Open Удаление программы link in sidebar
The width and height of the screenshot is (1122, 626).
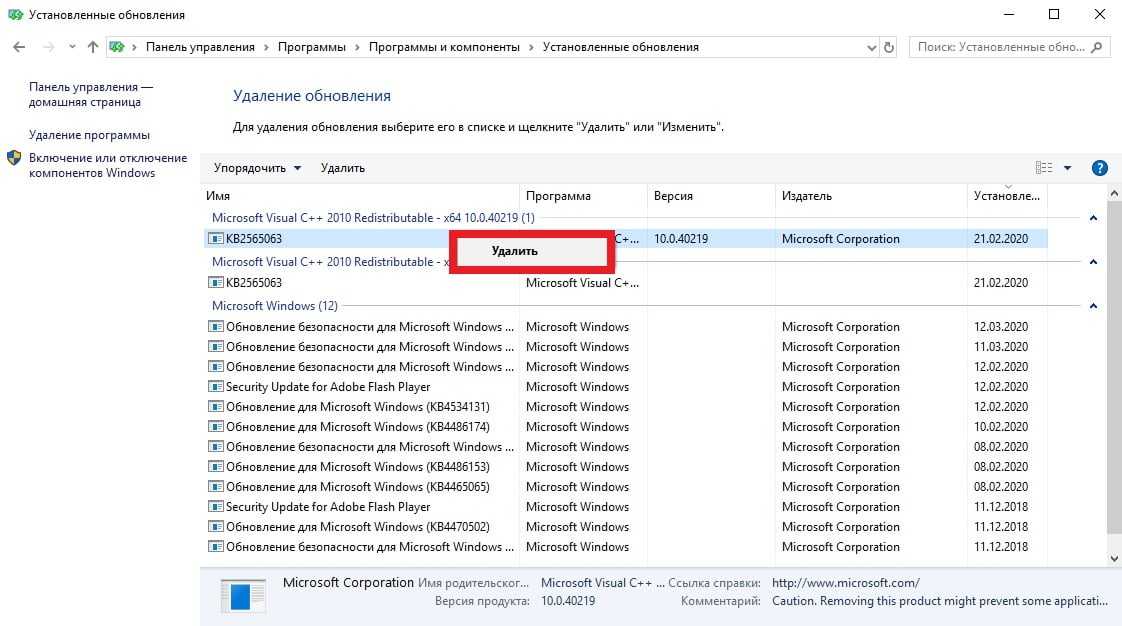coord(89,135)
